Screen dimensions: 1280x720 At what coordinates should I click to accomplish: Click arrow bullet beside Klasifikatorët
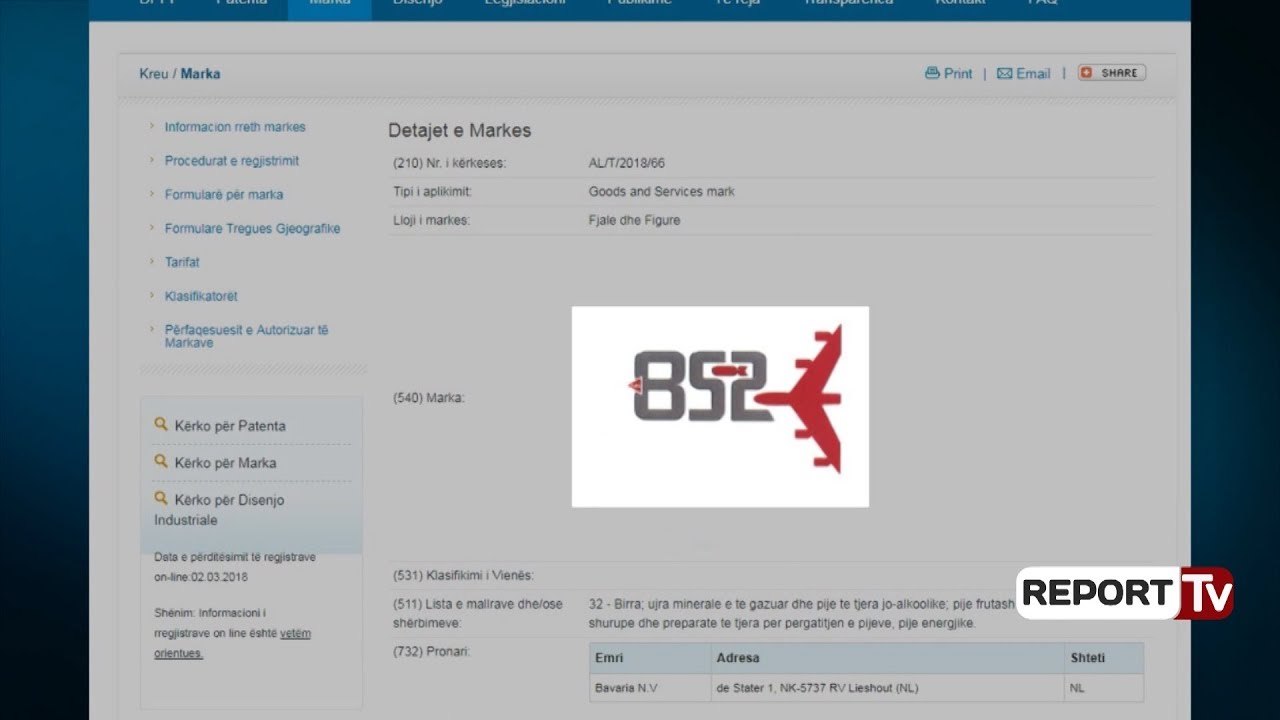pyautogui.click(x=152, y=296)
